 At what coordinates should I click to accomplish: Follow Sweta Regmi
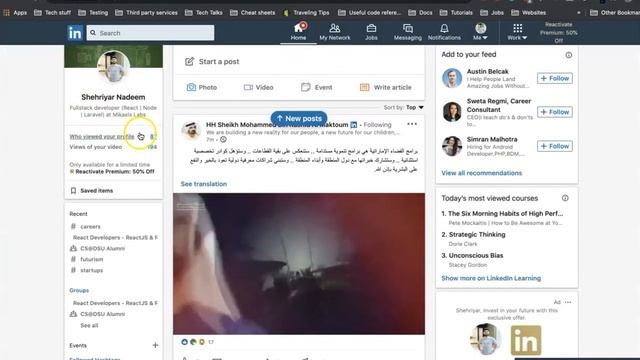pyautogui.click(x=555, y=112)
